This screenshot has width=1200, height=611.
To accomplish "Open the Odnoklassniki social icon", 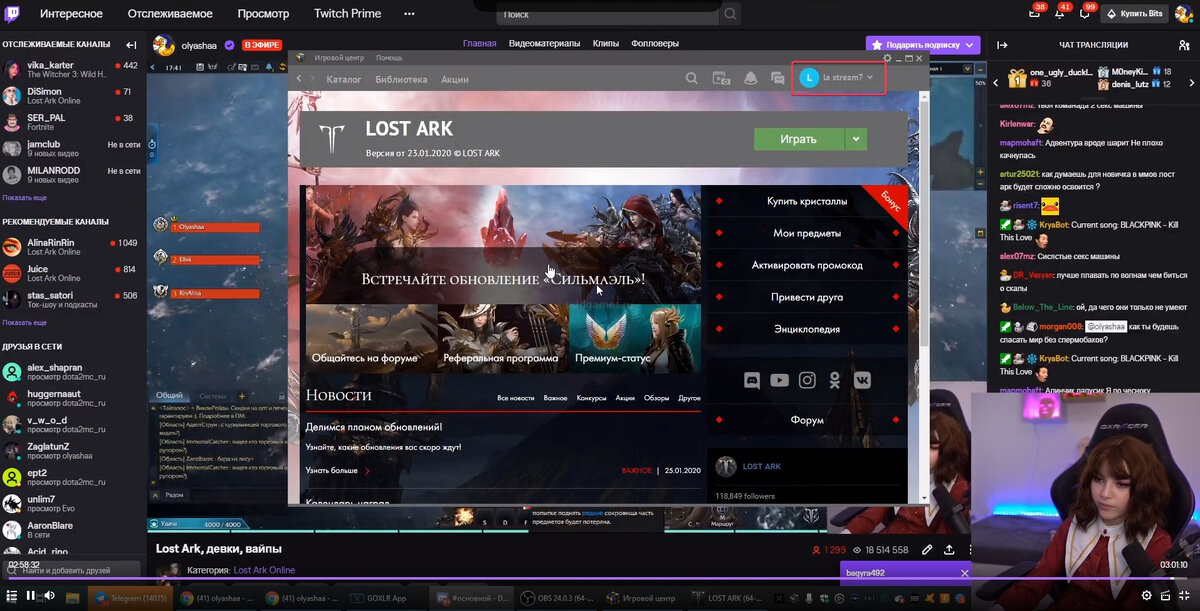I will pos(834,380).
